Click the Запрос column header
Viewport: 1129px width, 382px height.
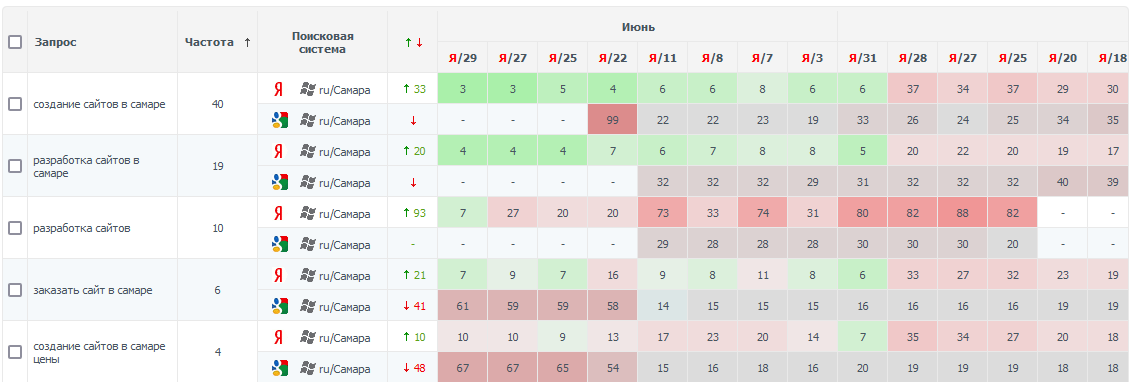(55, 42)
